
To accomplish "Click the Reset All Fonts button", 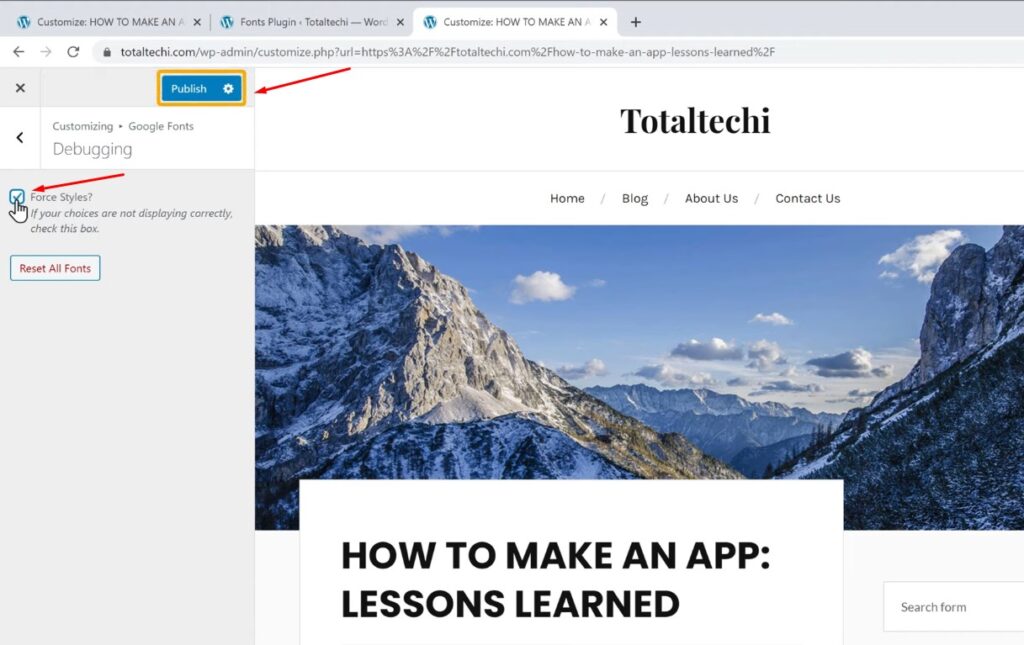I will [x=55, y=268].
